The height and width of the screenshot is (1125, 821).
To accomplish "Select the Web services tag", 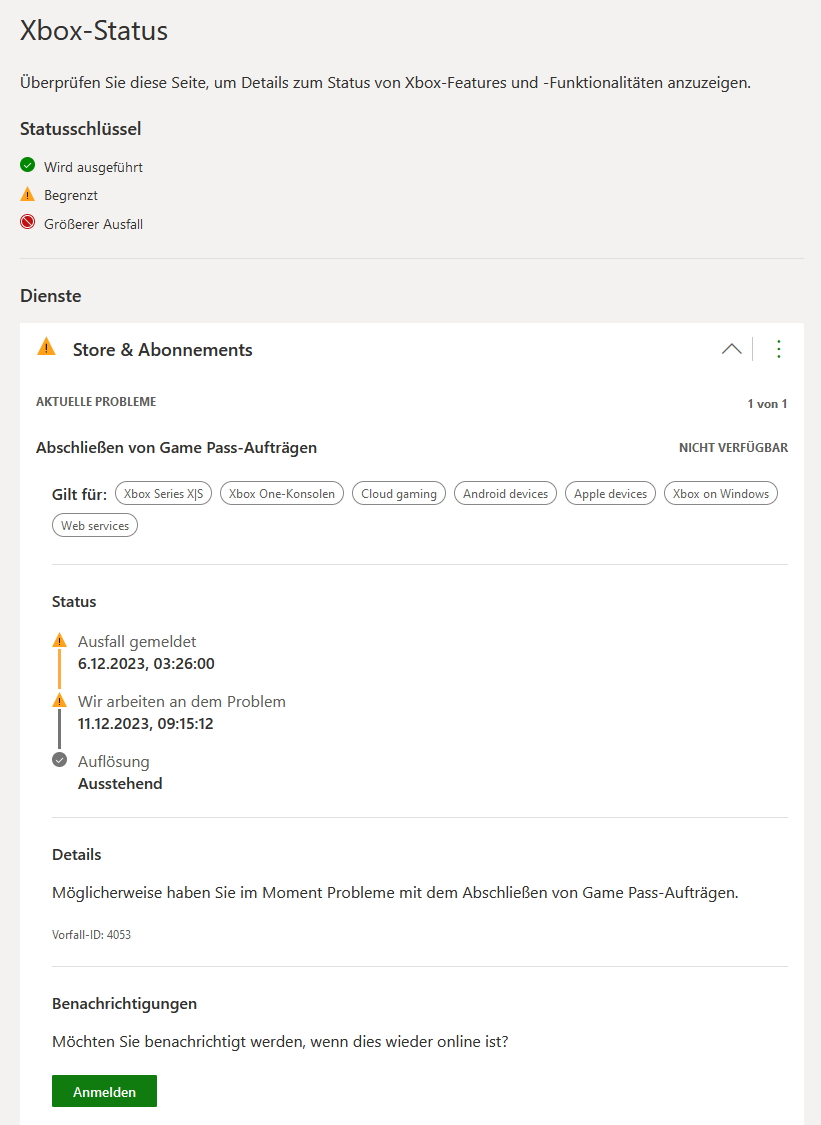I will tap(95, 525).
